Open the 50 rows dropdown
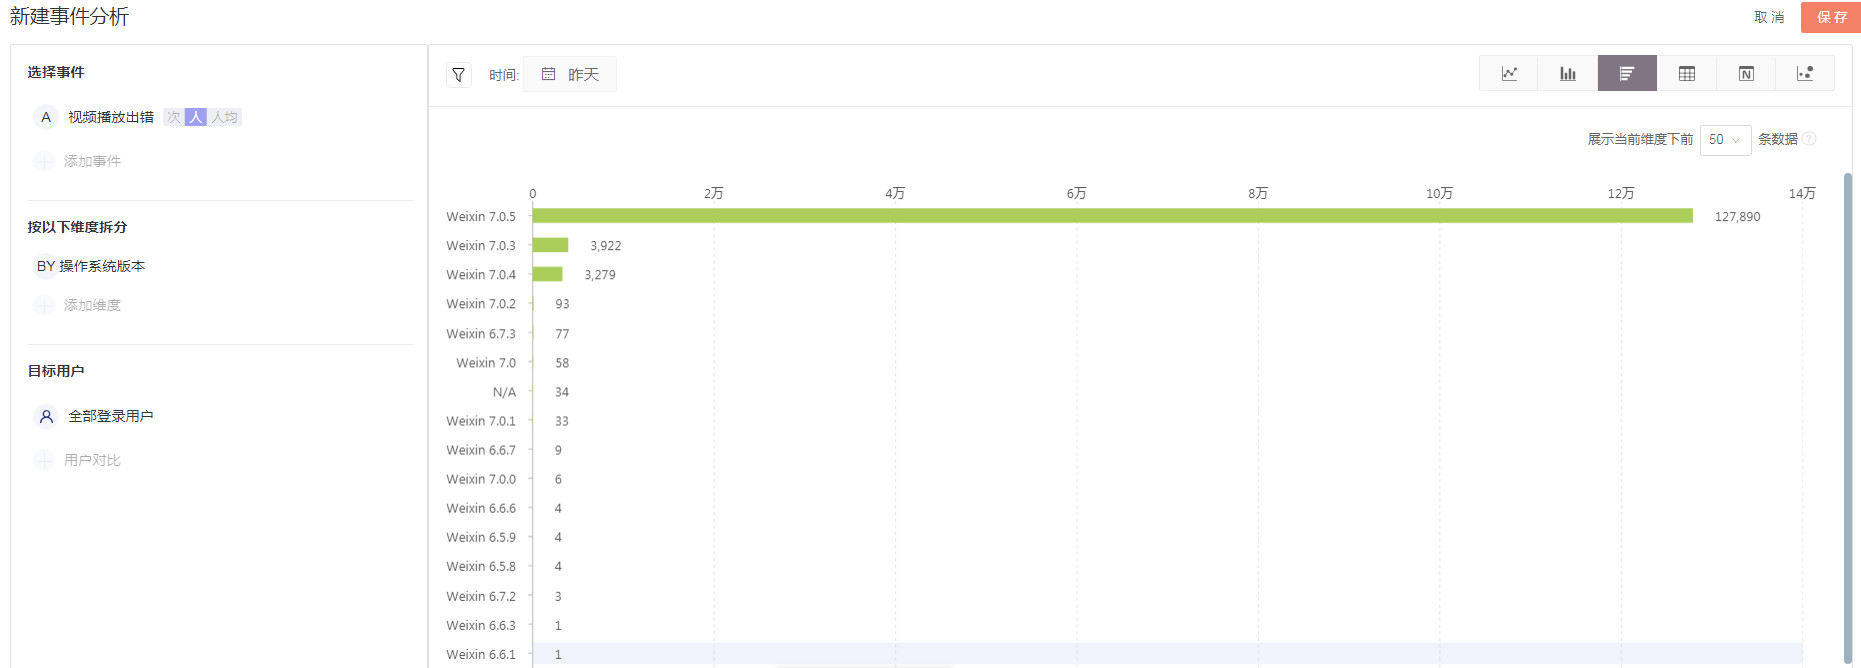This screenshot has height=668, width=1861. (x=1725, y=140)
